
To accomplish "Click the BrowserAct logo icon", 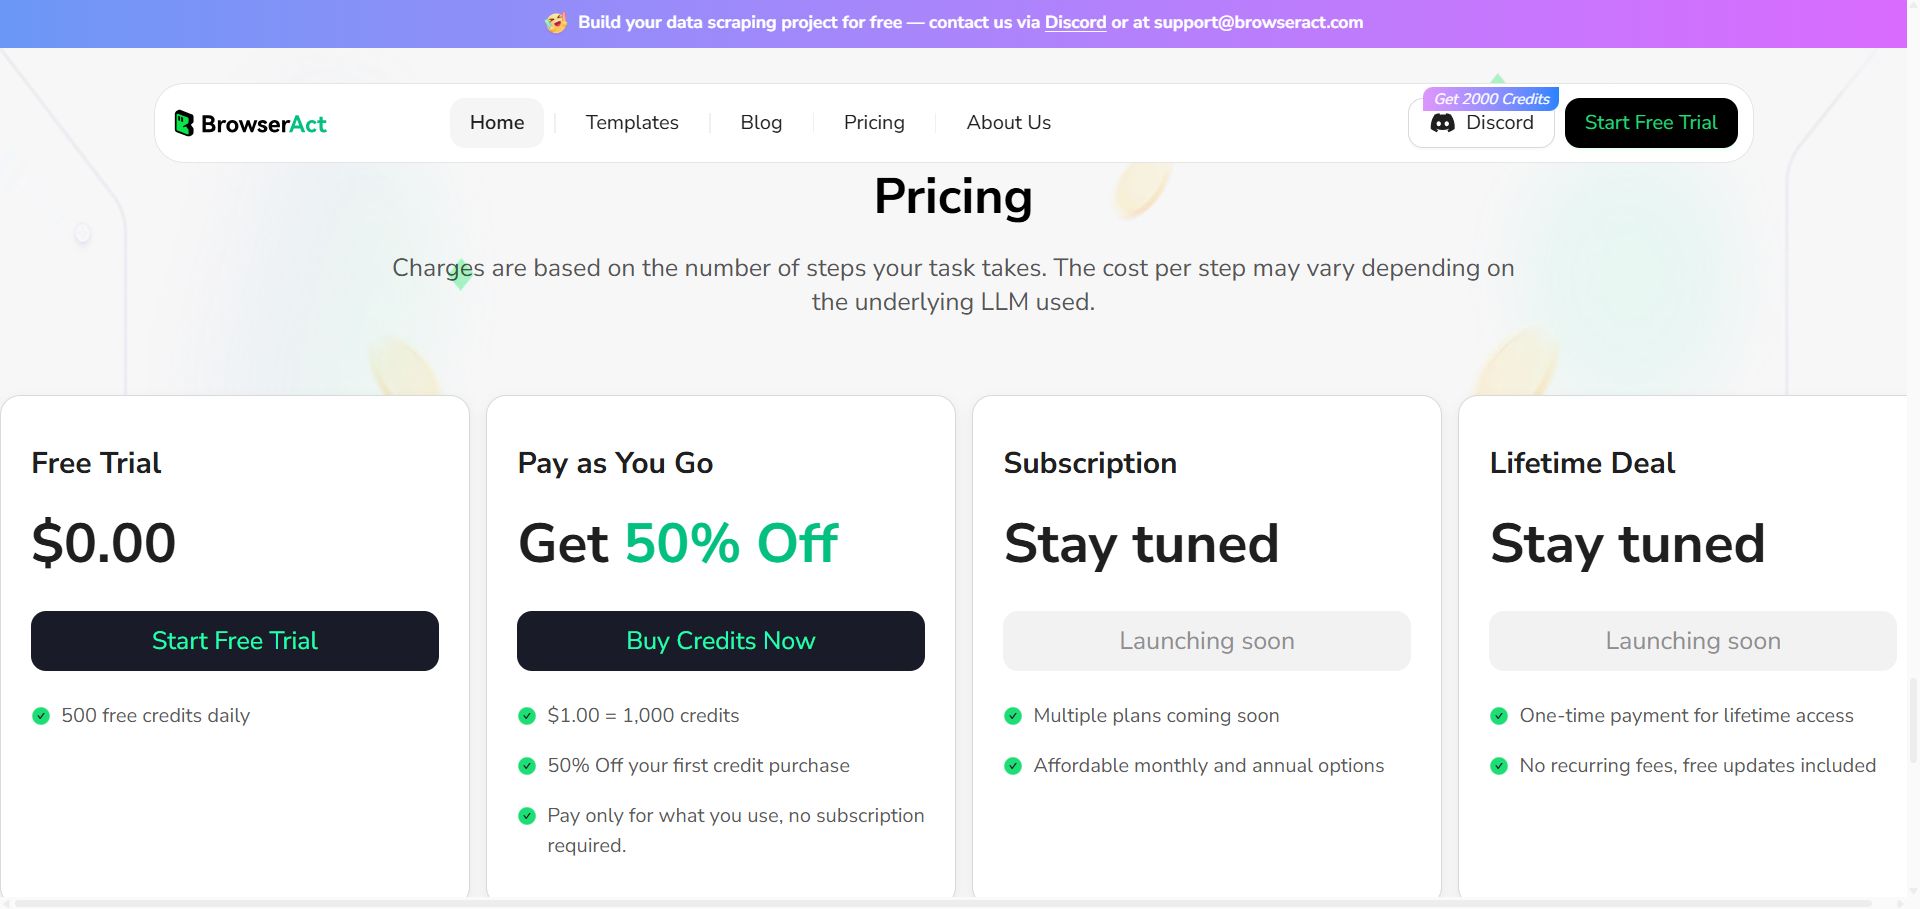I will click(x=184, y=123).
